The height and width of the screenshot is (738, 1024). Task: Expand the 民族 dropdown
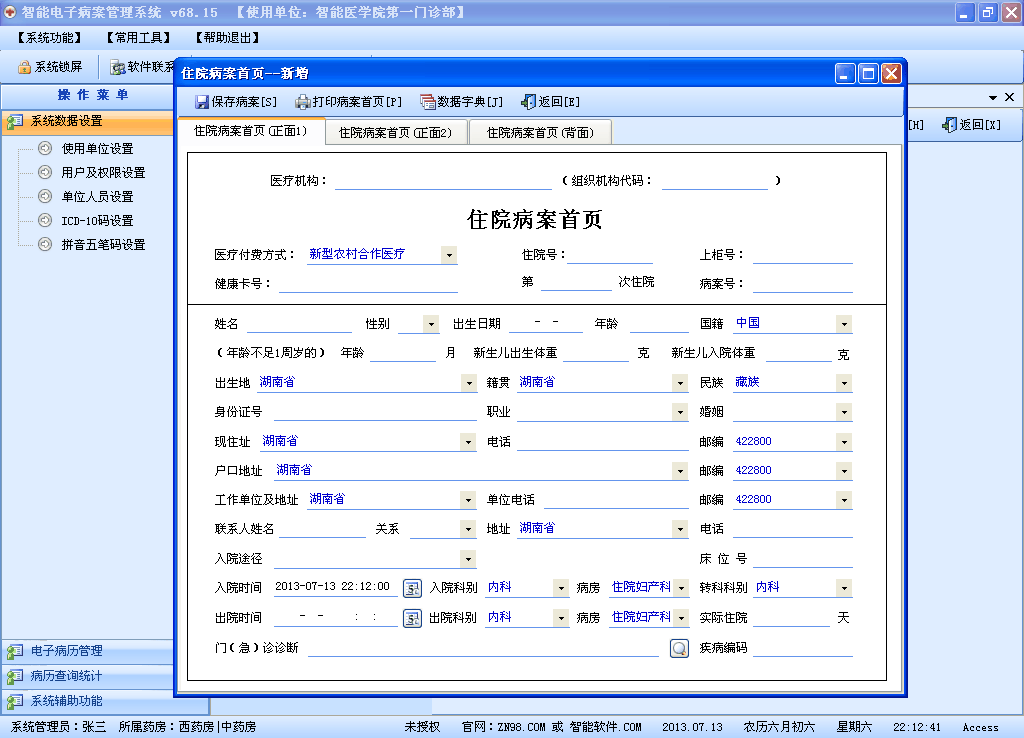[844, 383]
